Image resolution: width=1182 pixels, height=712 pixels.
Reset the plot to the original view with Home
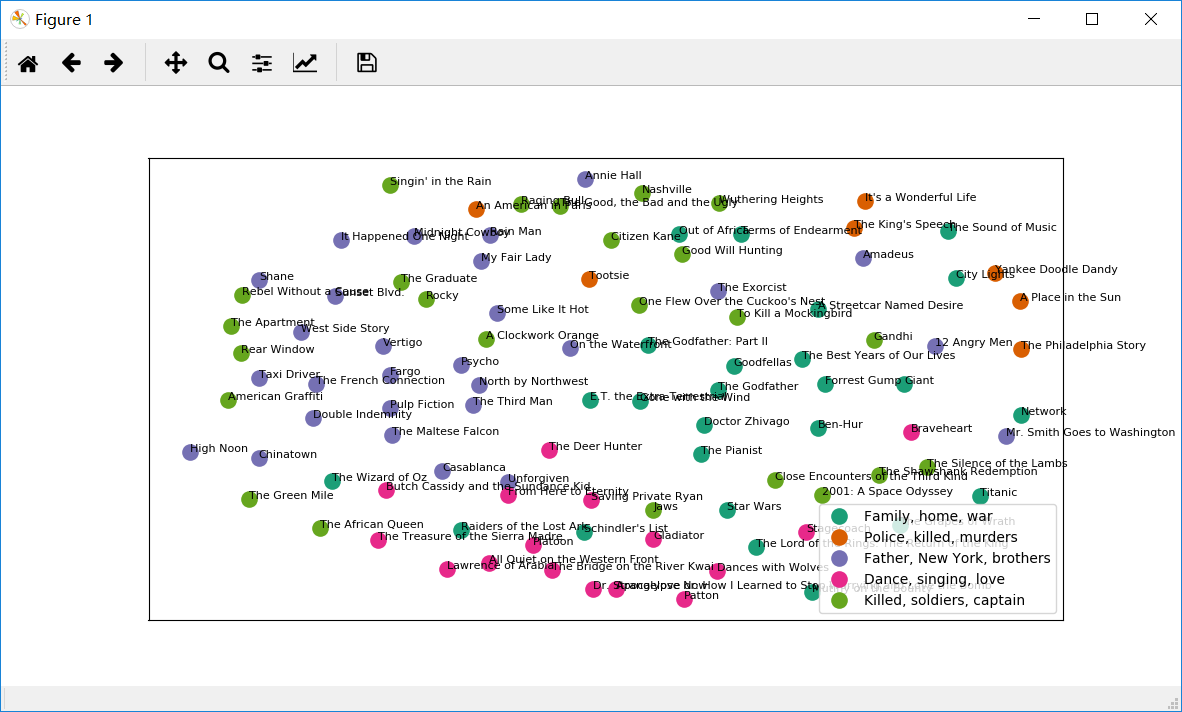(28, 63)
